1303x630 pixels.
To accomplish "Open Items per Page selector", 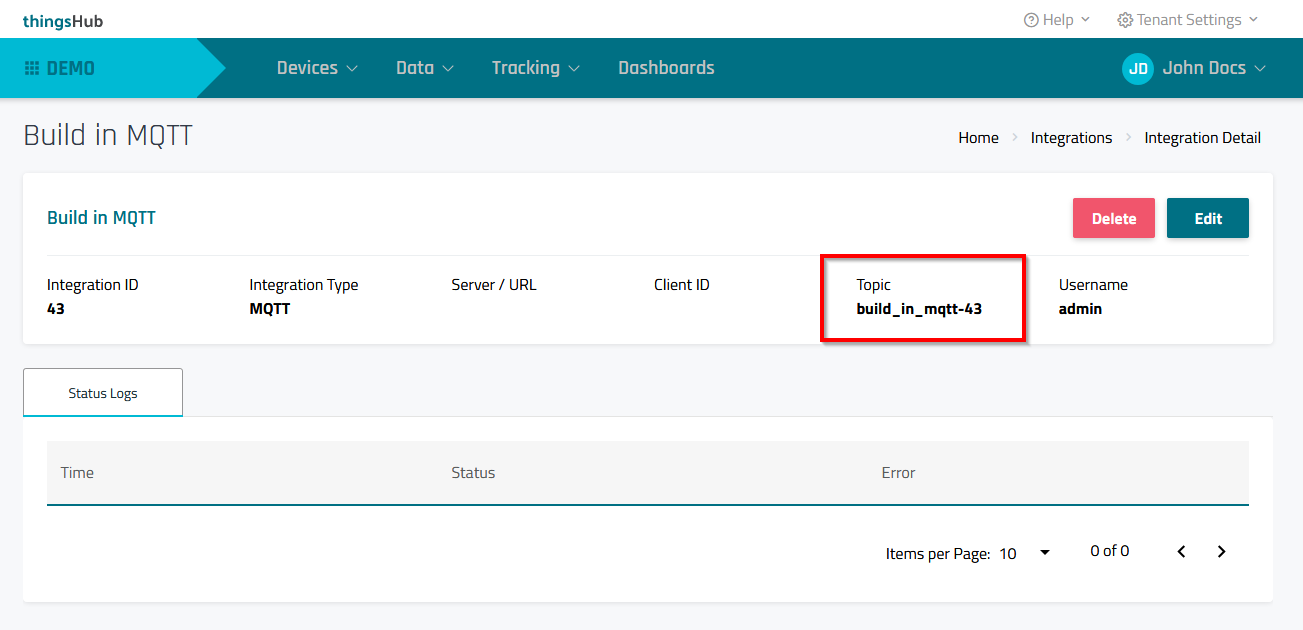I will (1025, 553).
